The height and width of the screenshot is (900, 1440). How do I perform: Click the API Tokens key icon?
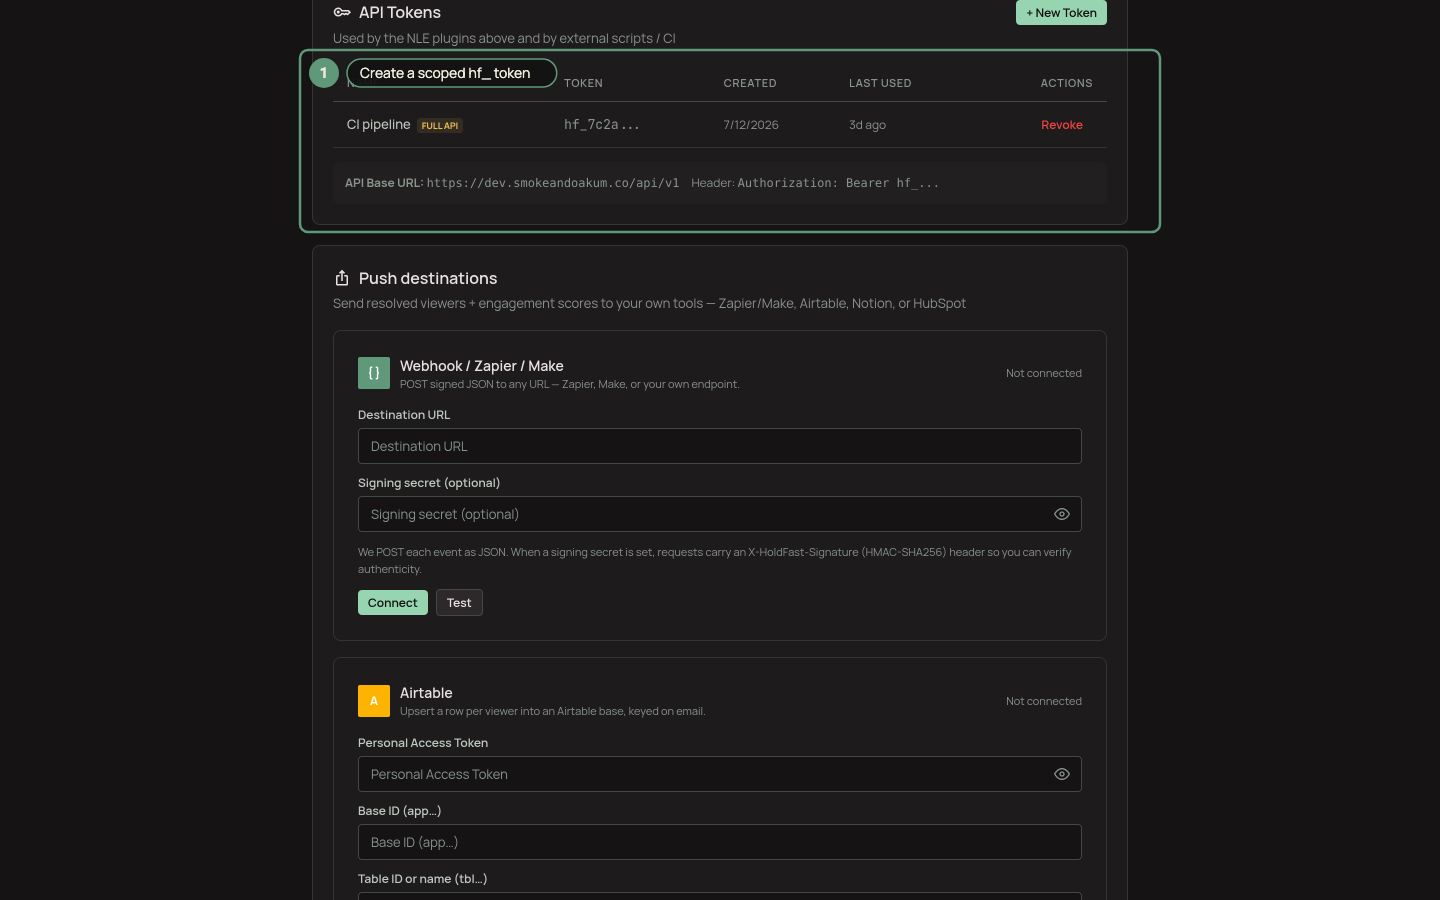click(342, 13)
